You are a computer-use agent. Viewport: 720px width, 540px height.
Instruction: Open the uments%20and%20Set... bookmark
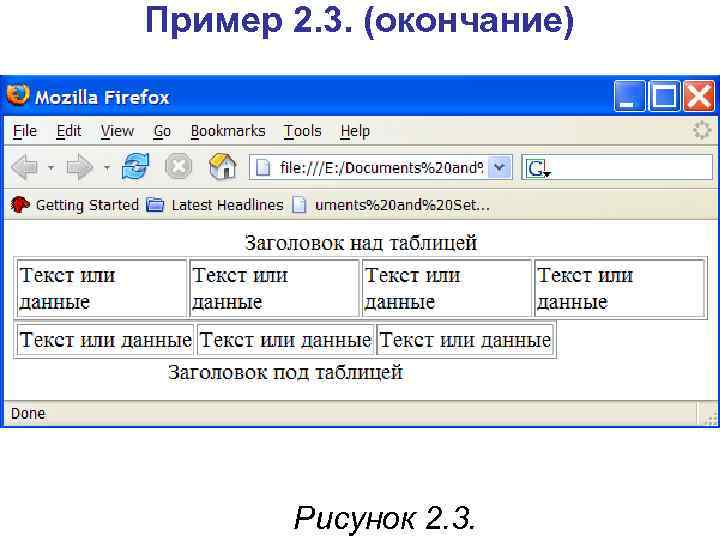(391, 205)
